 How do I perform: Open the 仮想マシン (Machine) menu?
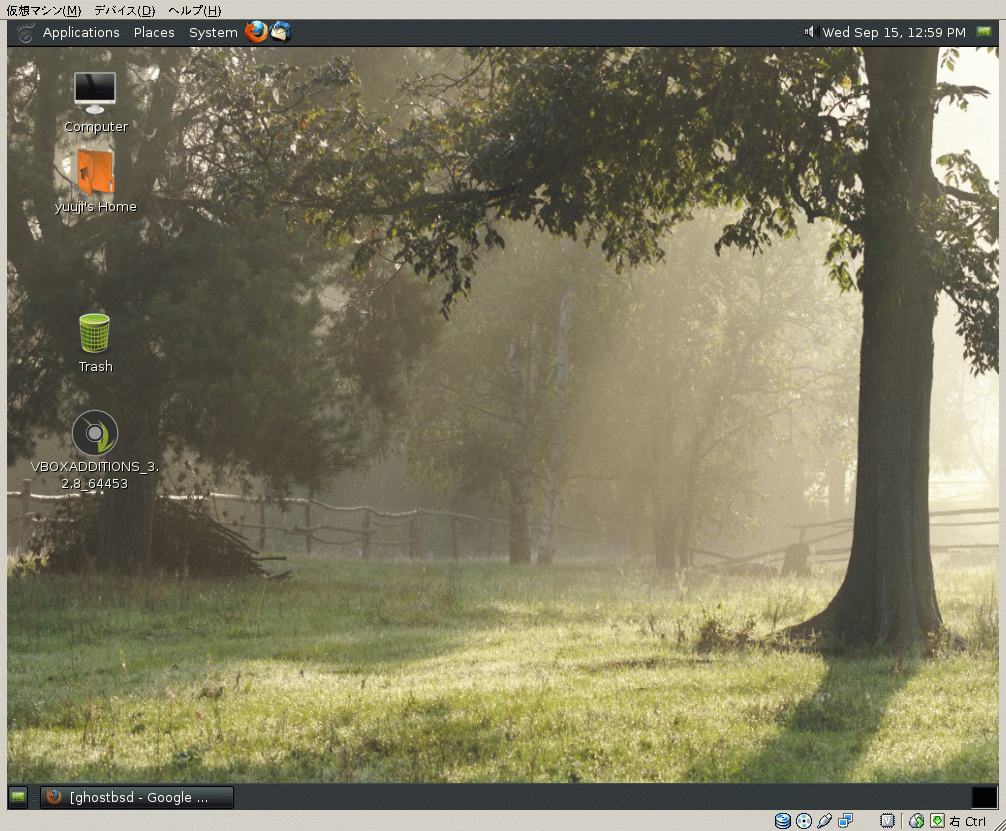coord(44,10)
